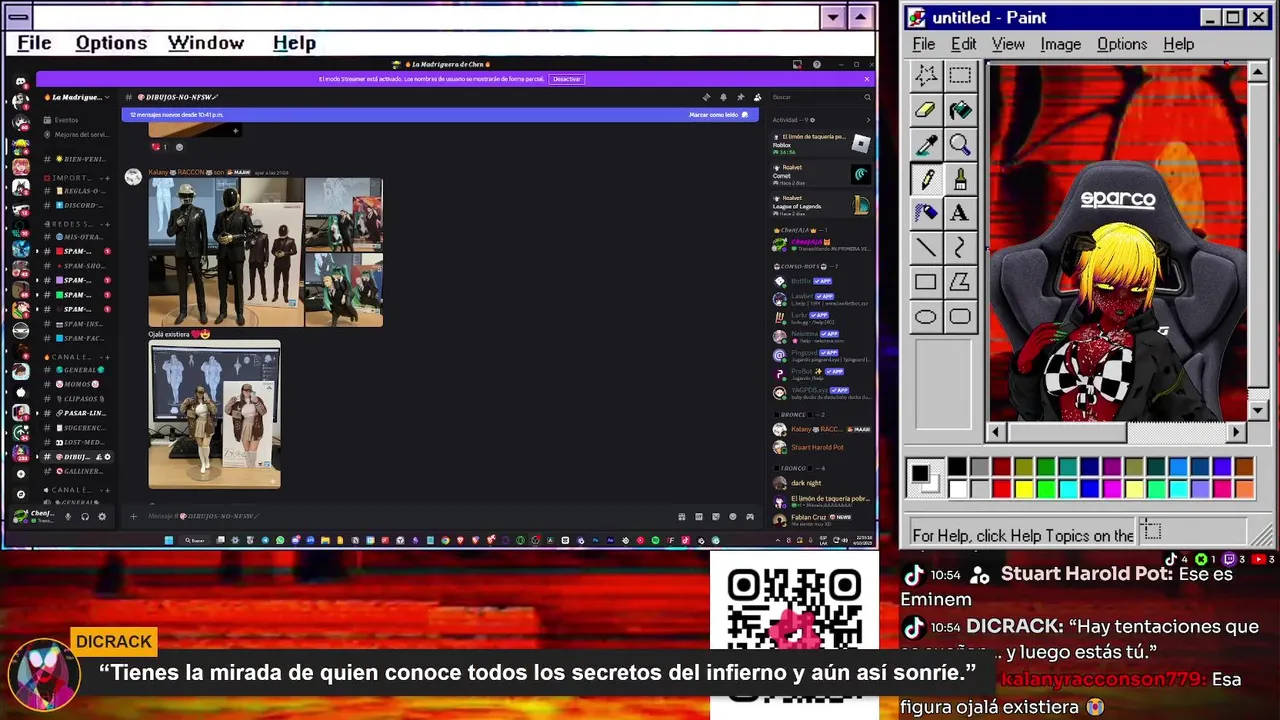1280x720 pixels.
Task: Click Paint horizontal scrollbar right arrow
Action: pyautogui.click(x=1236, y=432)
